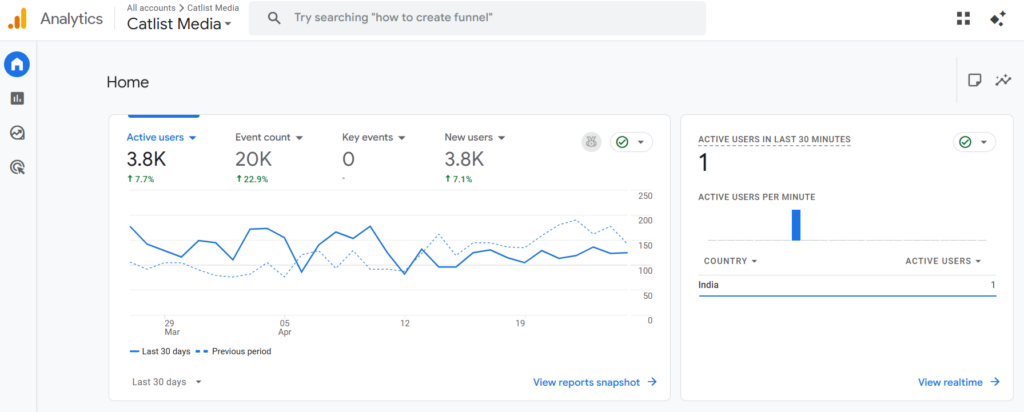Click Active users in last 30 minutes label
The height and width of the screenshot is (412, 1024).
coord(774,139)
